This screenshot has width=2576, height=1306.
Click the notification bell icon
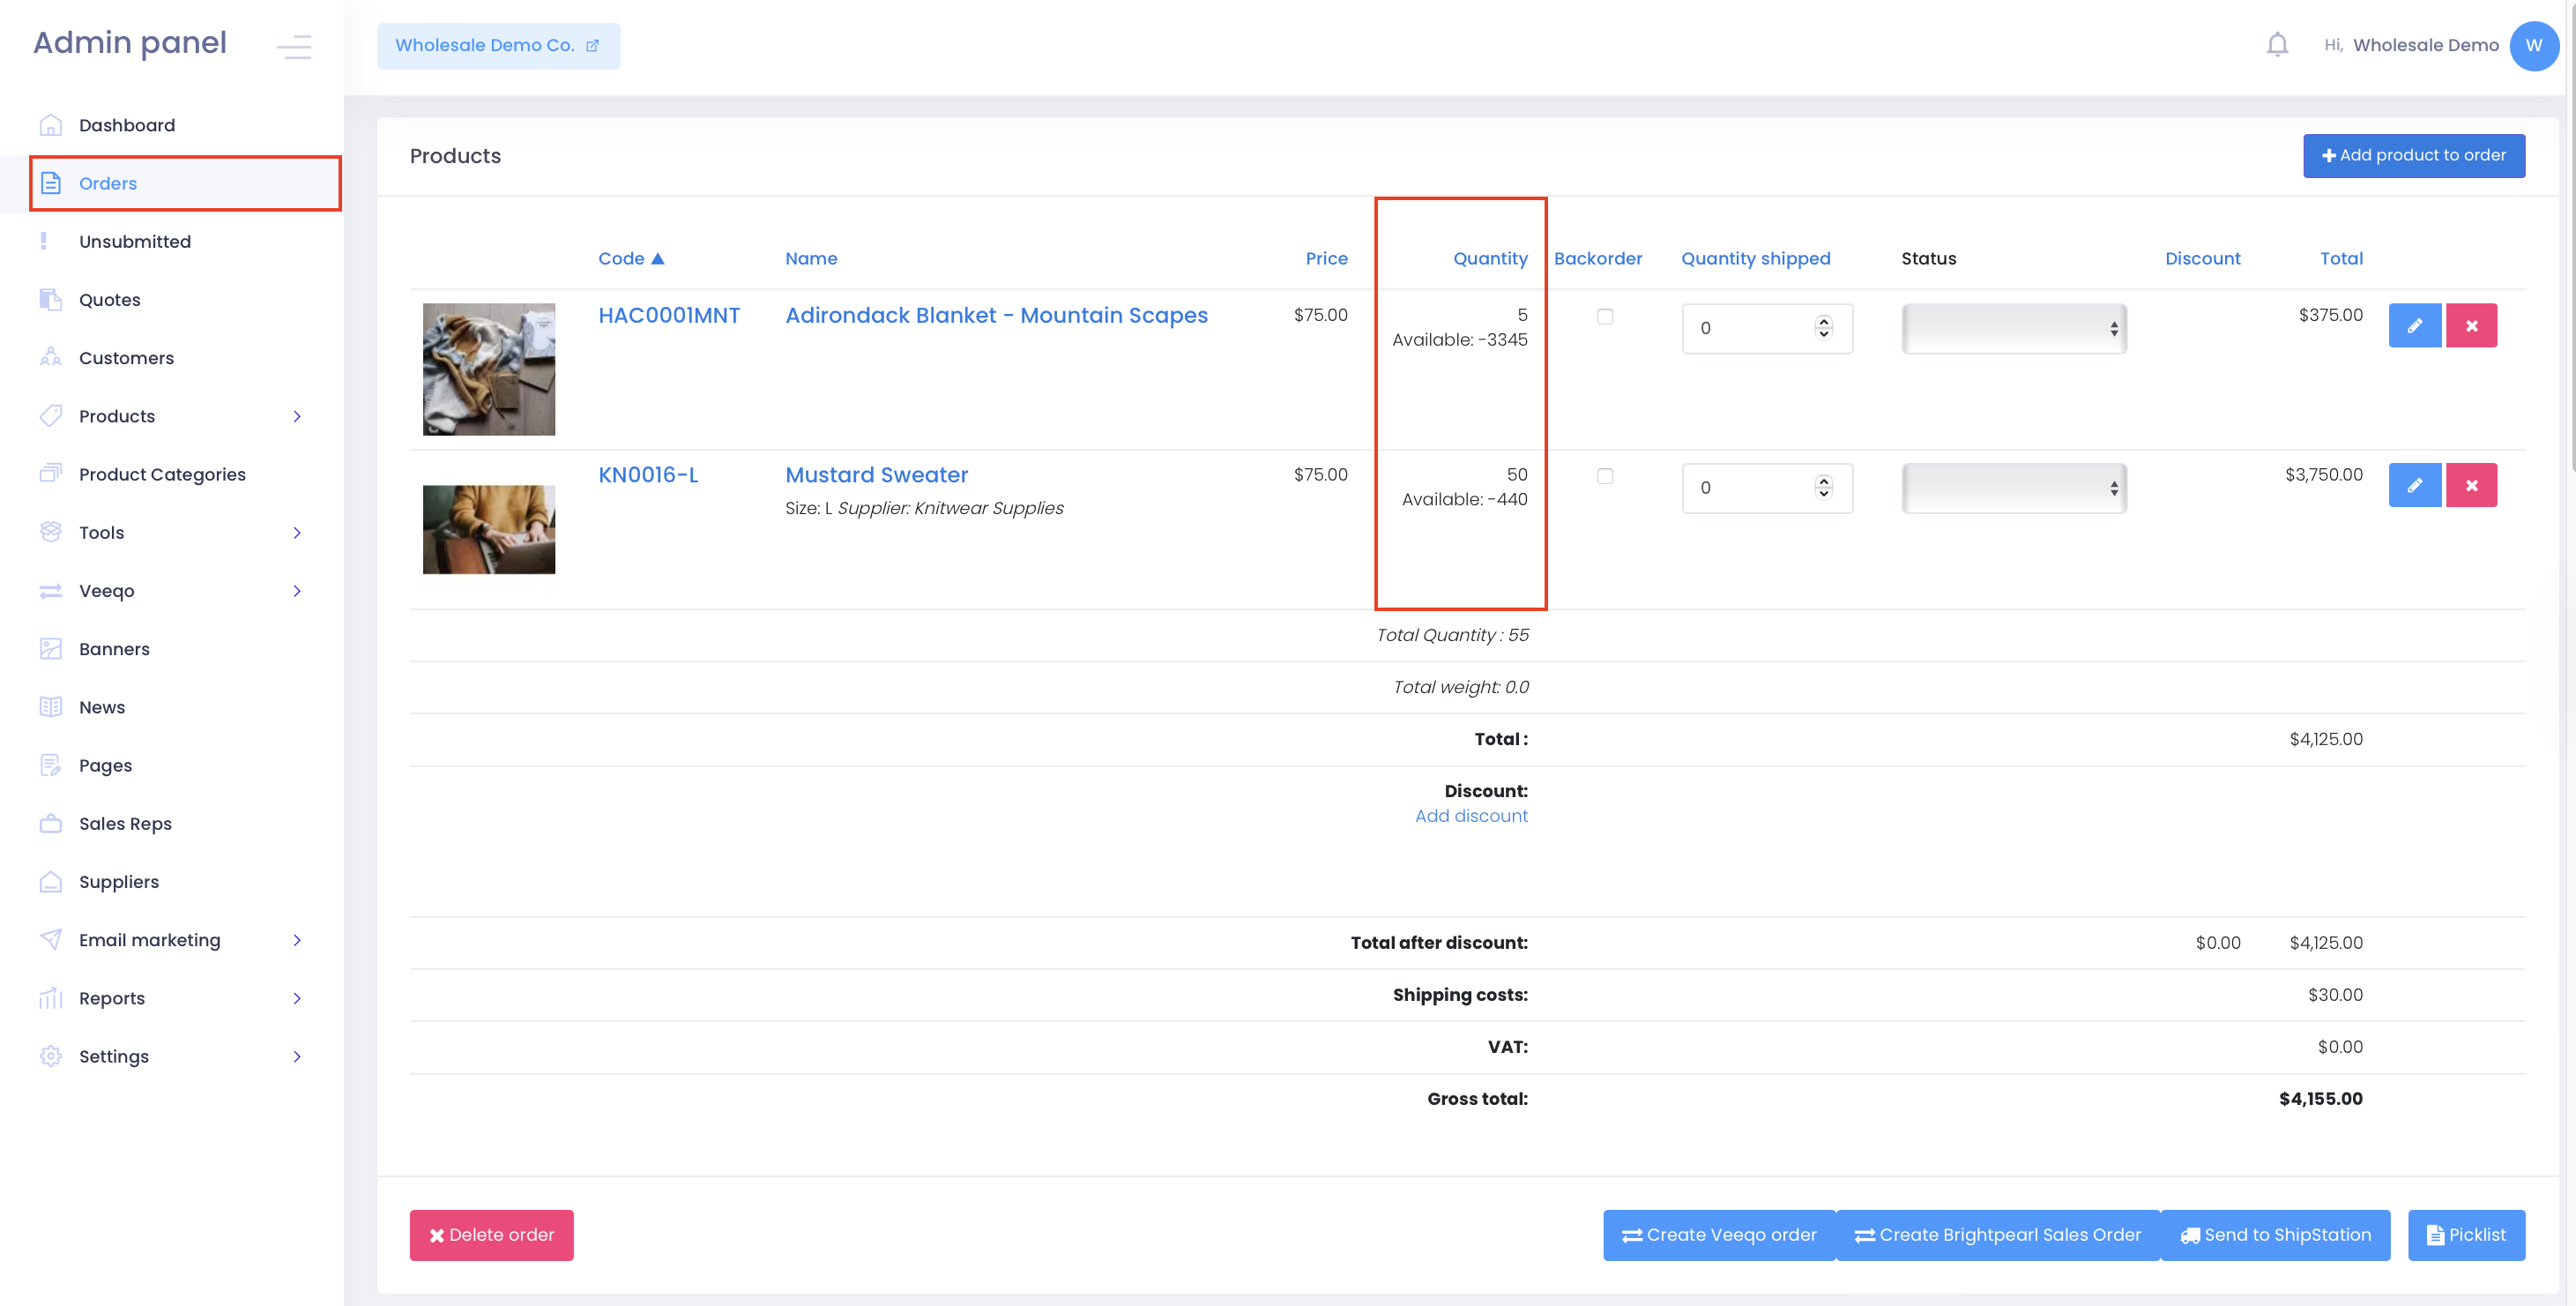(2277, 45)
